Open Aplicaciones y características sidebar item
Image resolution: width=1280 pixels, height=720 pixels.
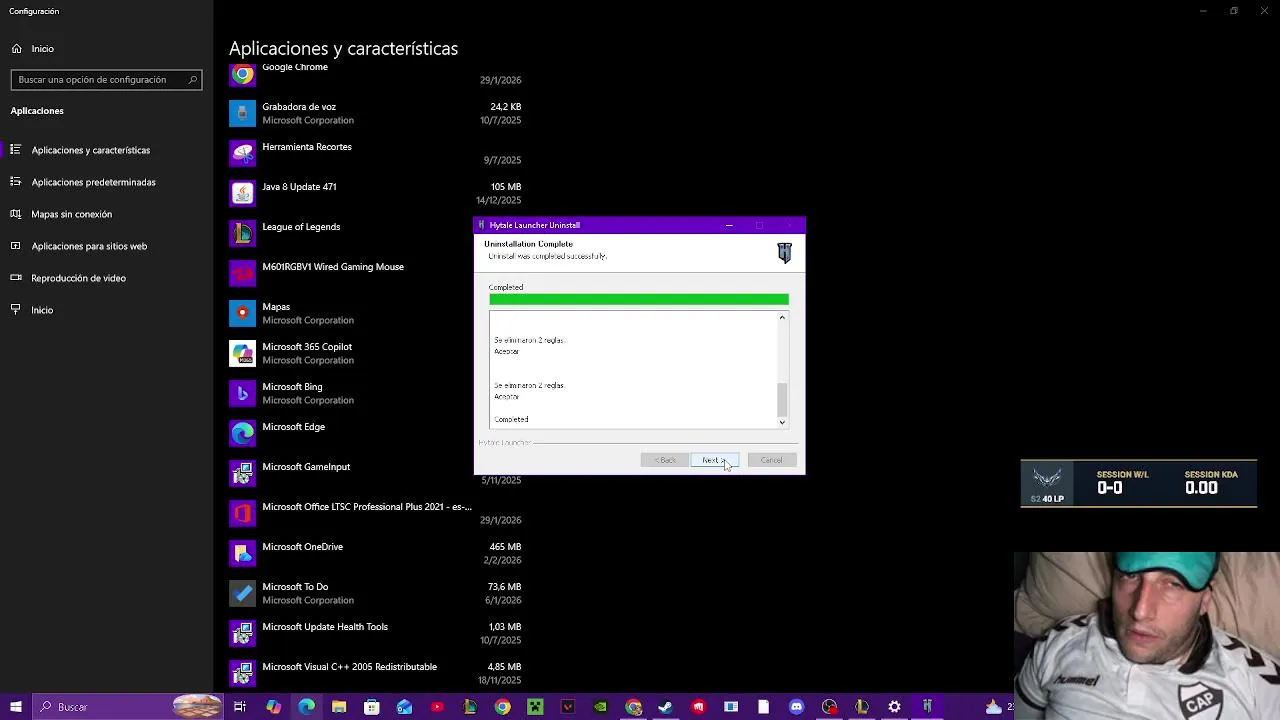91,150
